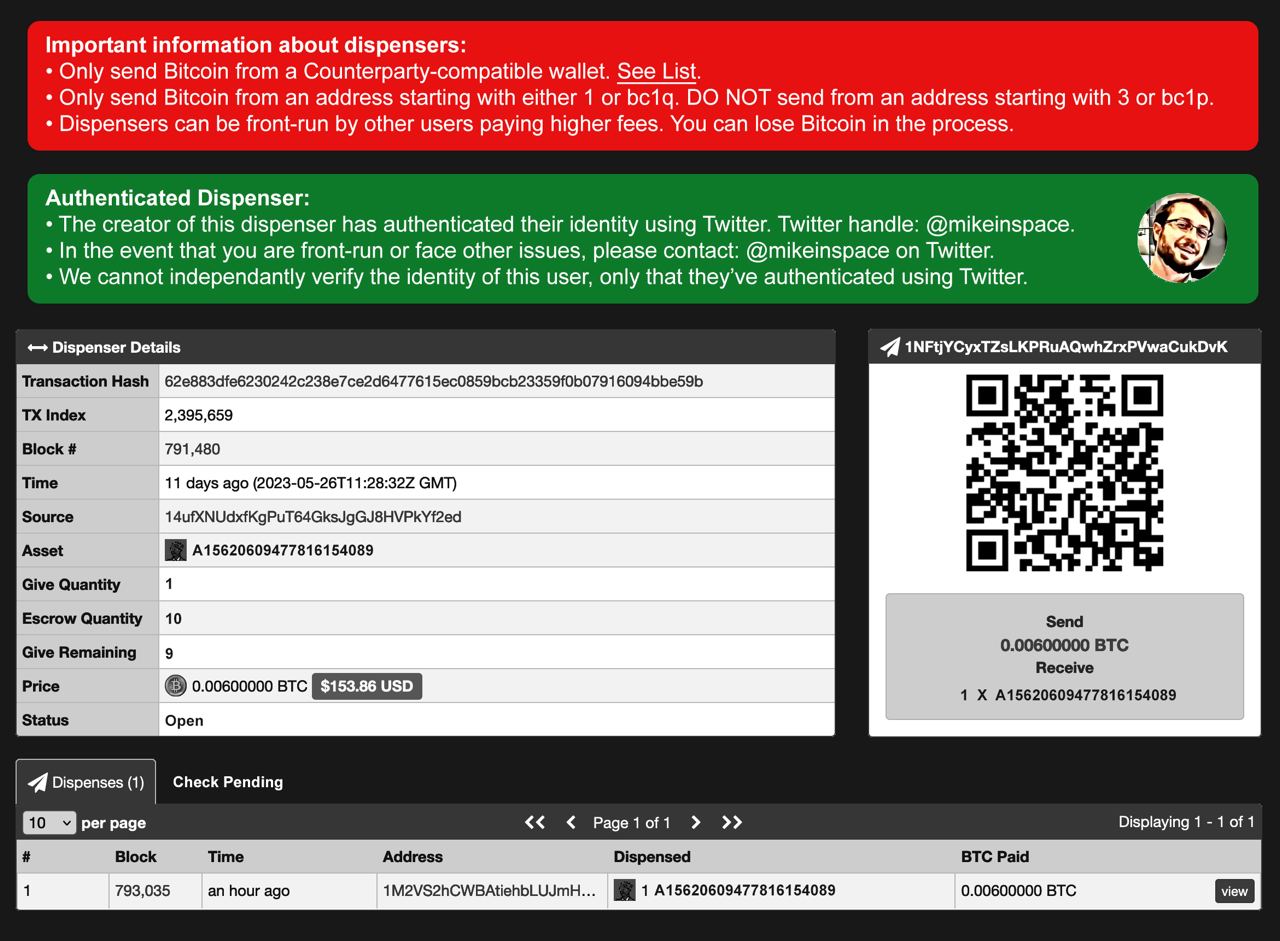Click the view button in dispense row
The width and height of the screenshot is (1280, 941).
click(1234, 891)
